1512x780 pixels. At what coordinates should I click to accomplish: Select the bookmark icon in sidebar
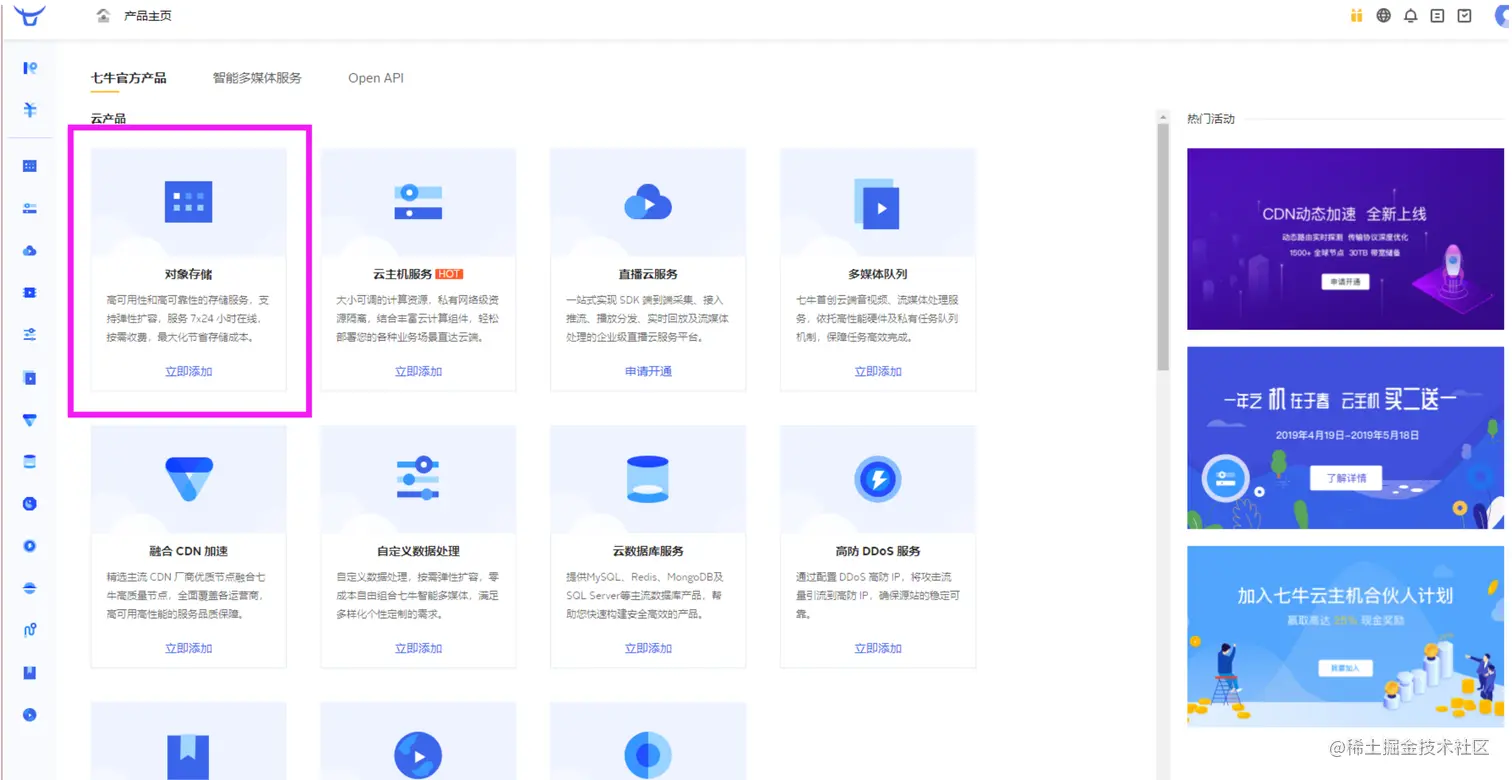click(30, 673)
